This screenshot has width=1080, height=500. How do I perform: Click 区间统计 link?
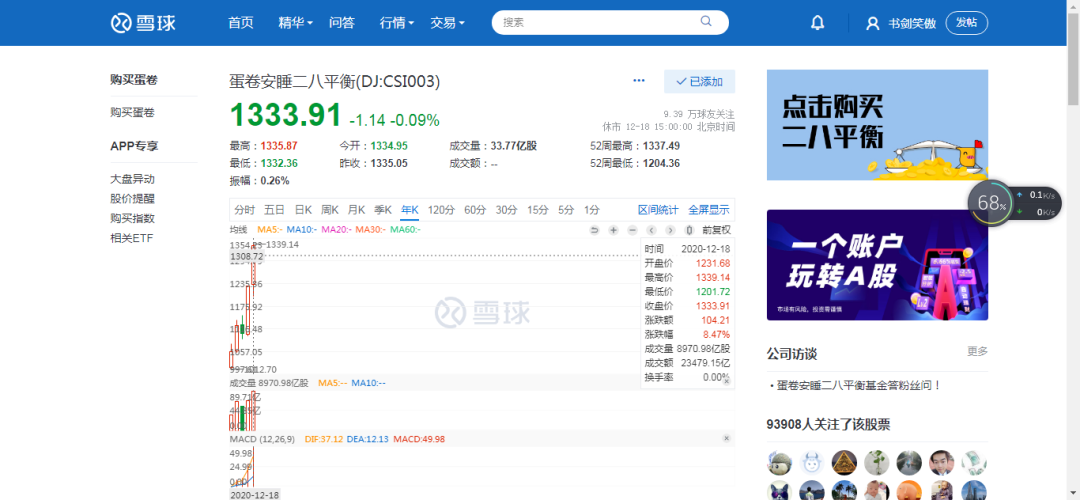point(658,210)
